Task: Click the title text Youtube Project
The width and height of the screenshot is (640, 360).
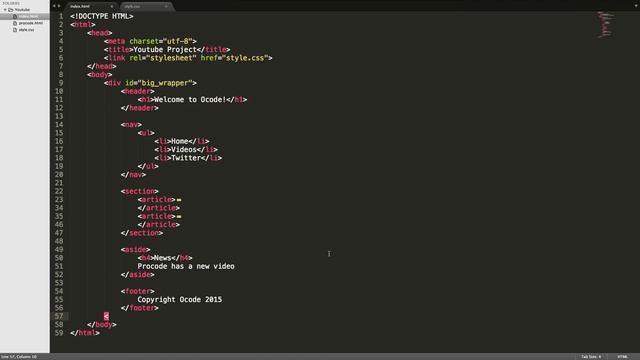Action: coord(165,50)
